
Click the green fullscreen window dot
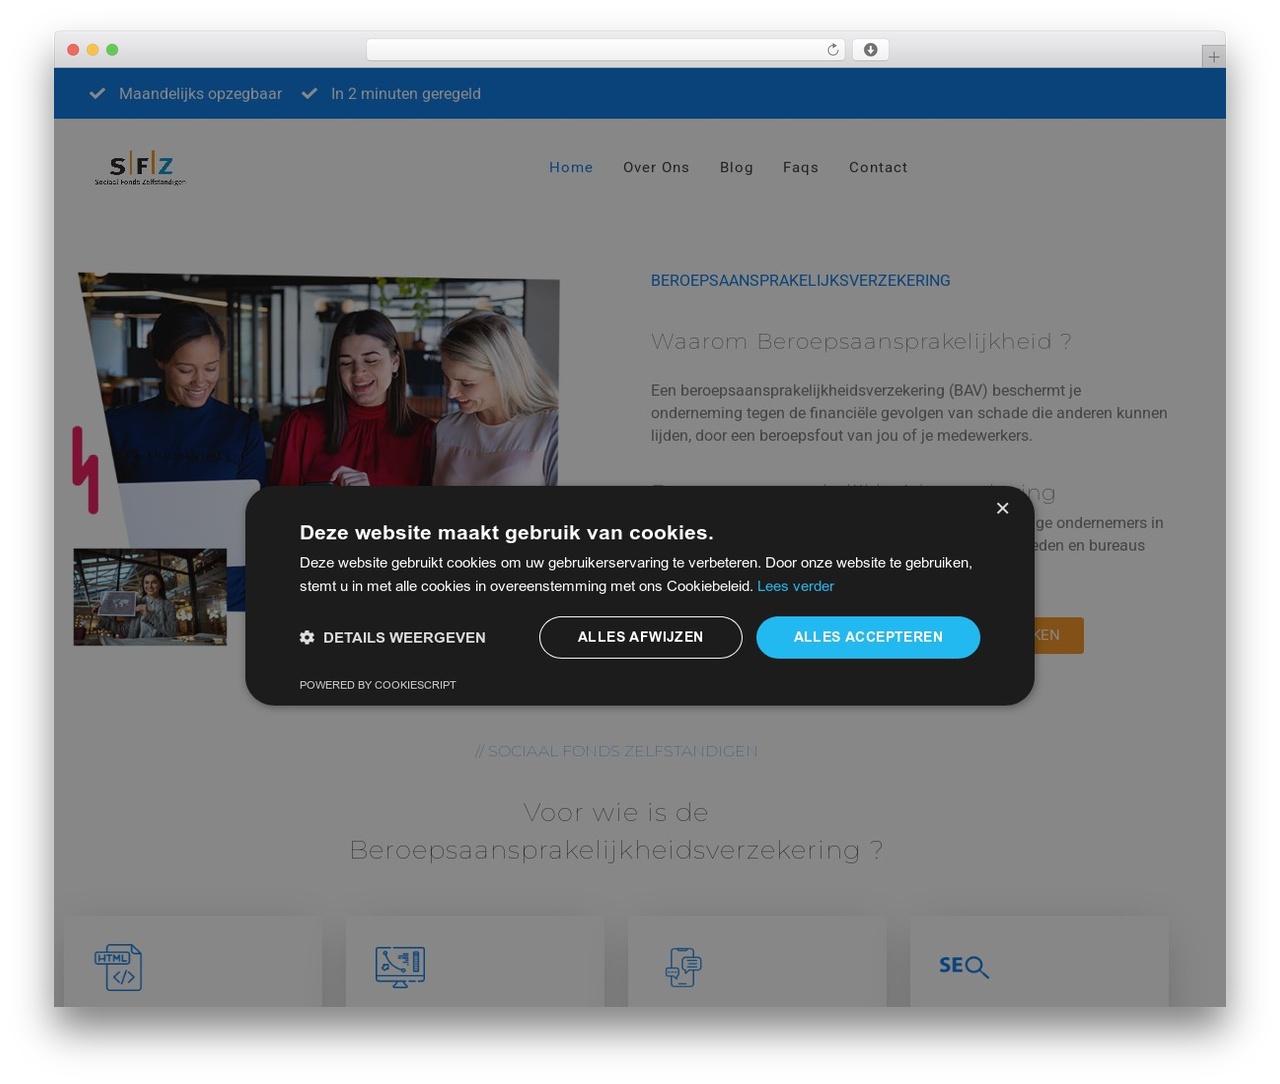112,50
